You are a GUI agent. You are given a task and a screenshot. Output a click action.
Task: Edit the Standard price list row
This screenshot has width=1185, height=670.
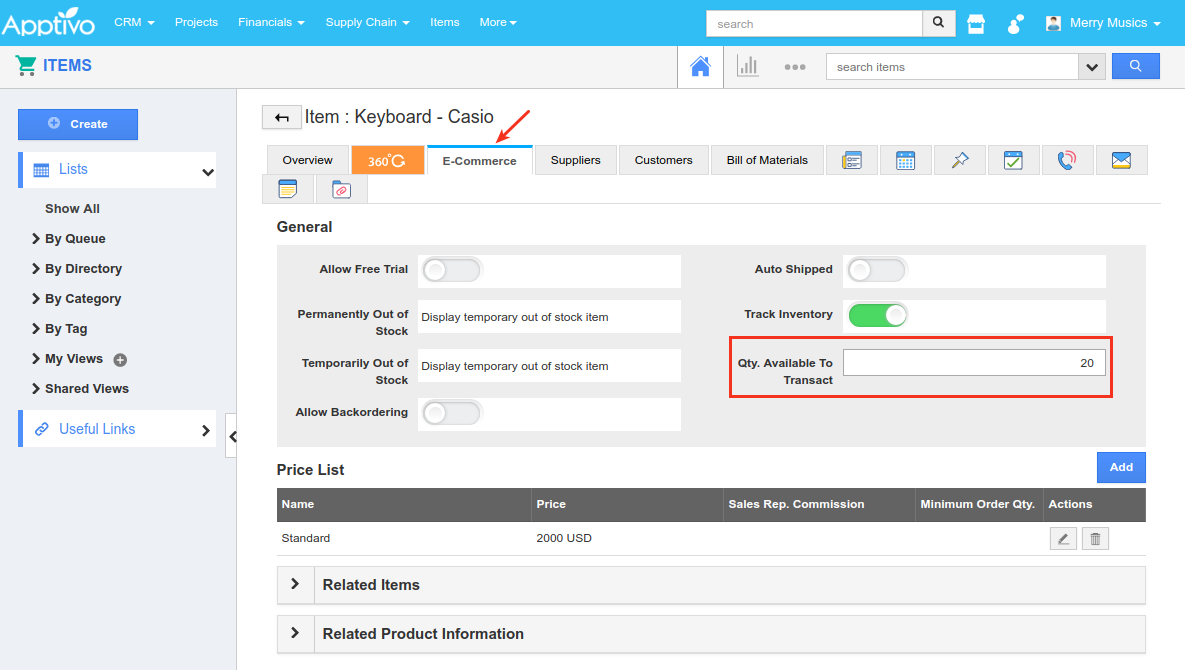(x=1063, y=539)
